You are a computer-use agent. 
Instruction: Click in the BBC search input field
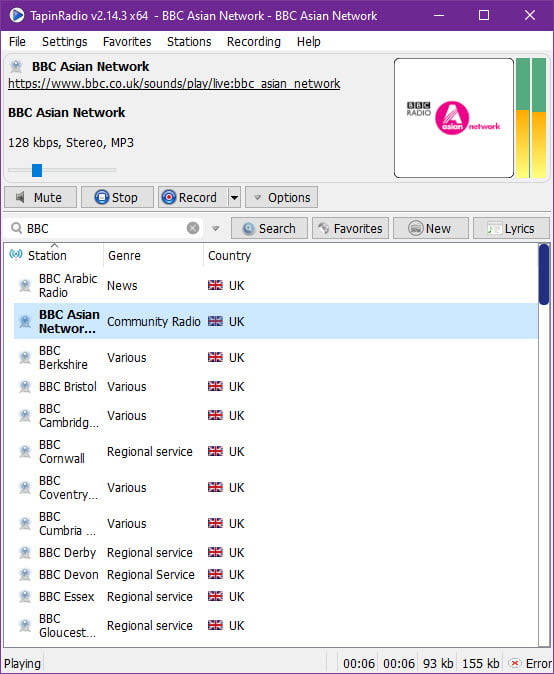[x=105, y=228]
